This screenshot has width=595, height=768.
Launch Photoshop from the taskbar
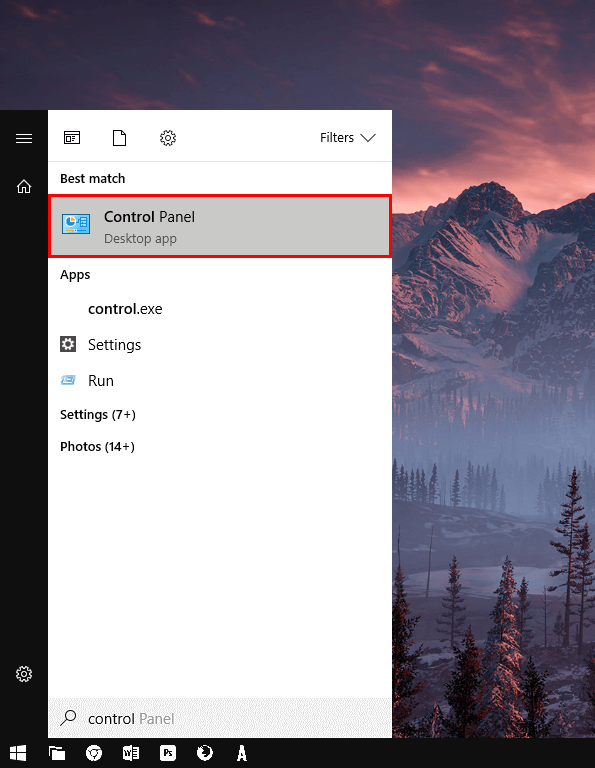[168, 753]
